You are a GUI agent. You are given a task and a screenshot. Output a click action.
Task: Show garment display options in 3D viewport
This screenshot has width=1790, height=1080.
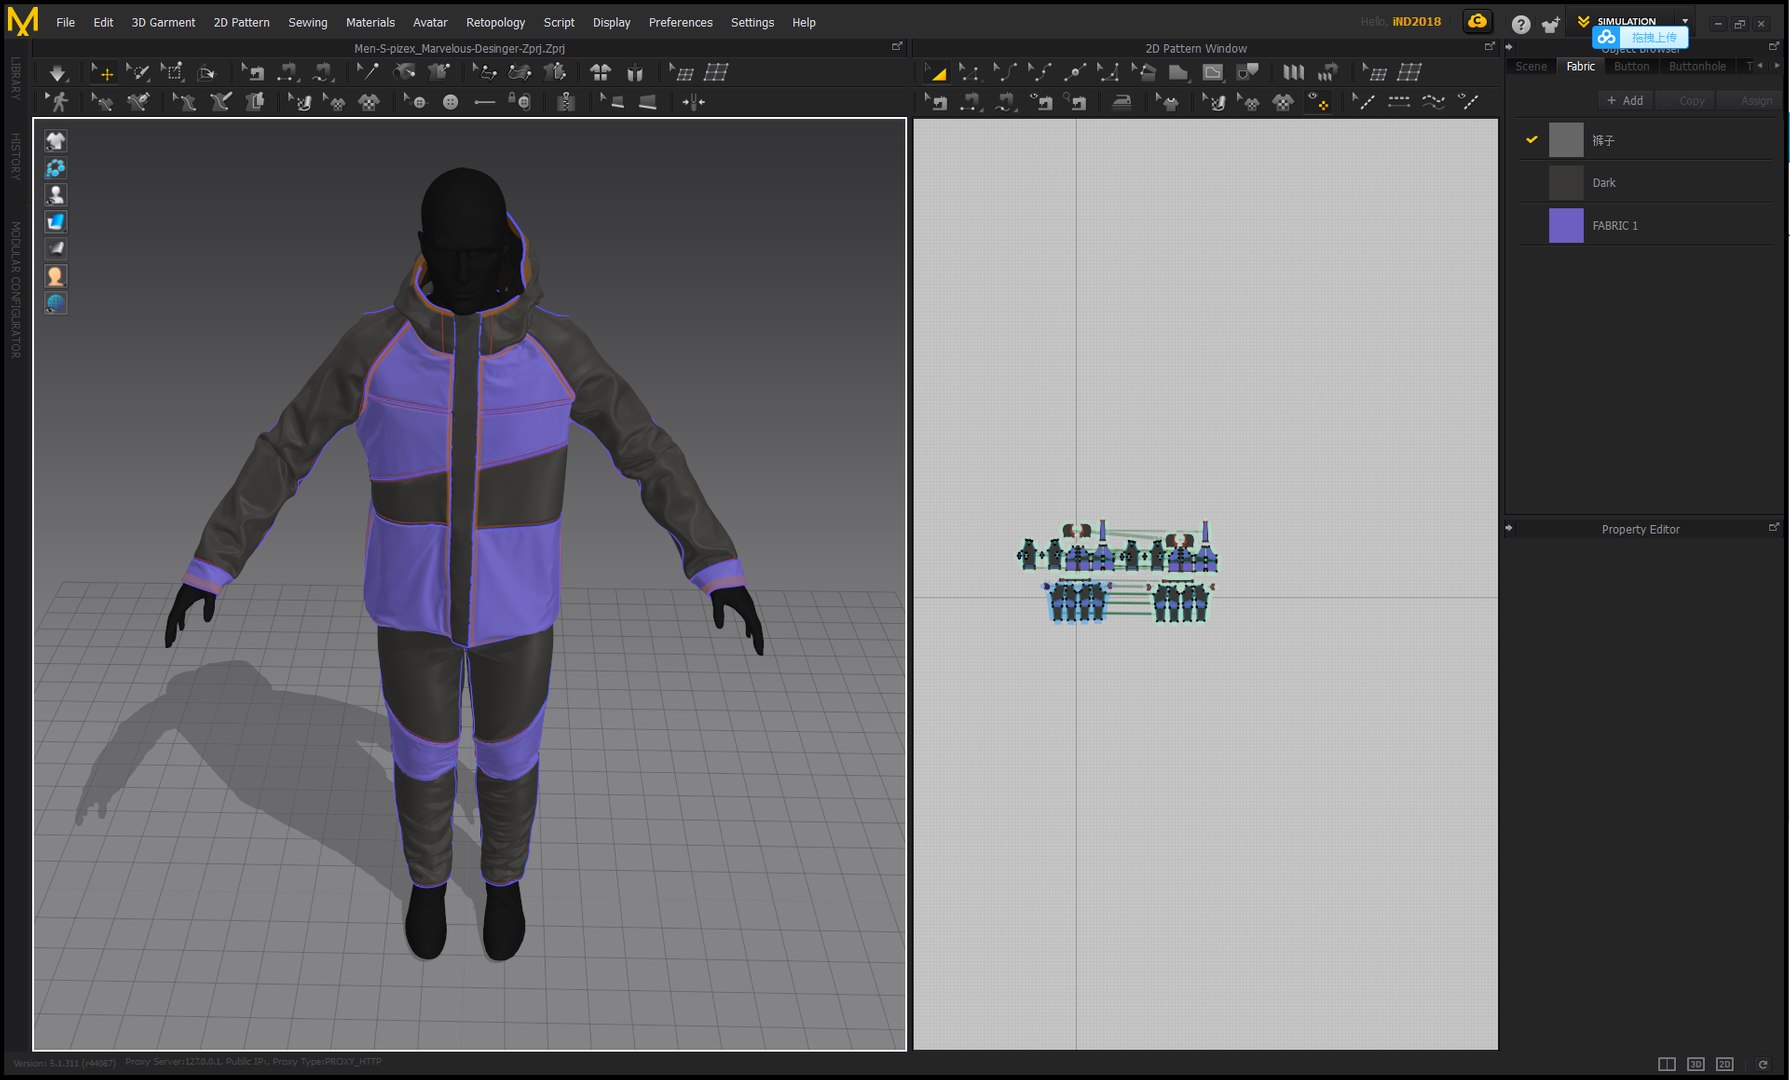click(56, 141)
